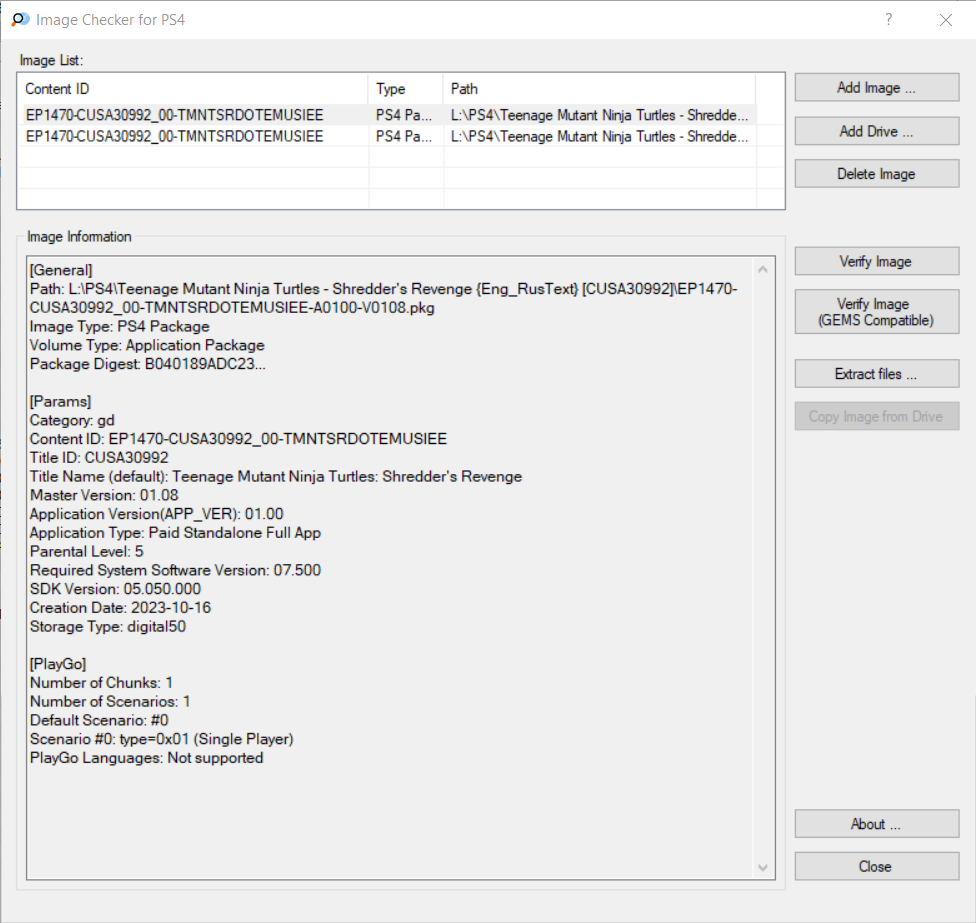Show the About dialog
This screenshot has width=976, height=923.
tap(876, 824)
